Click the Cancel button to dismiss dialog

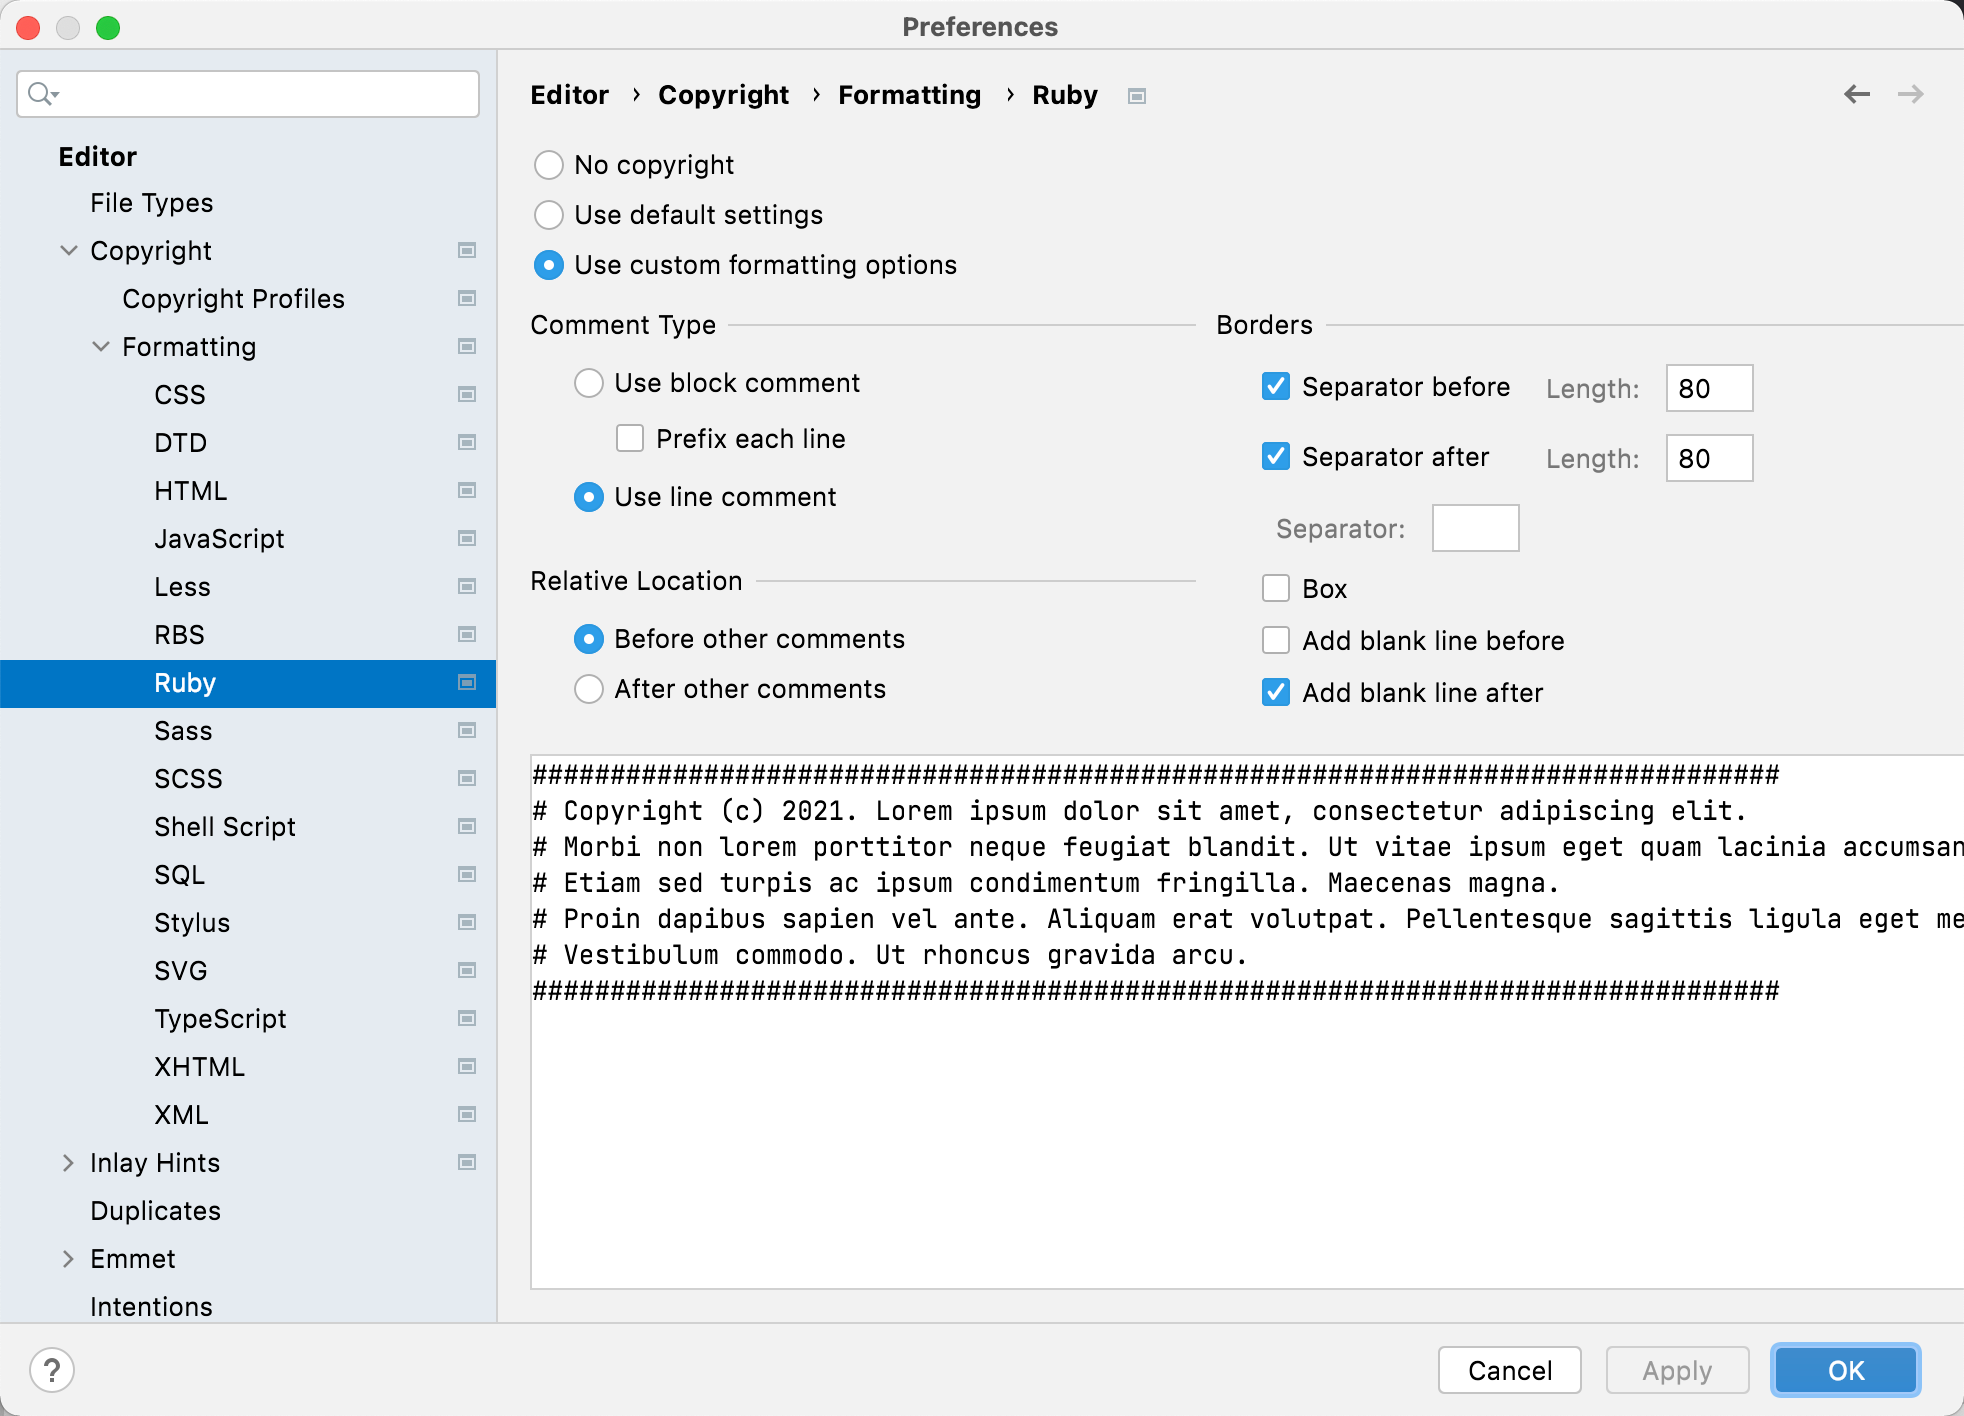[1508, 1369]
